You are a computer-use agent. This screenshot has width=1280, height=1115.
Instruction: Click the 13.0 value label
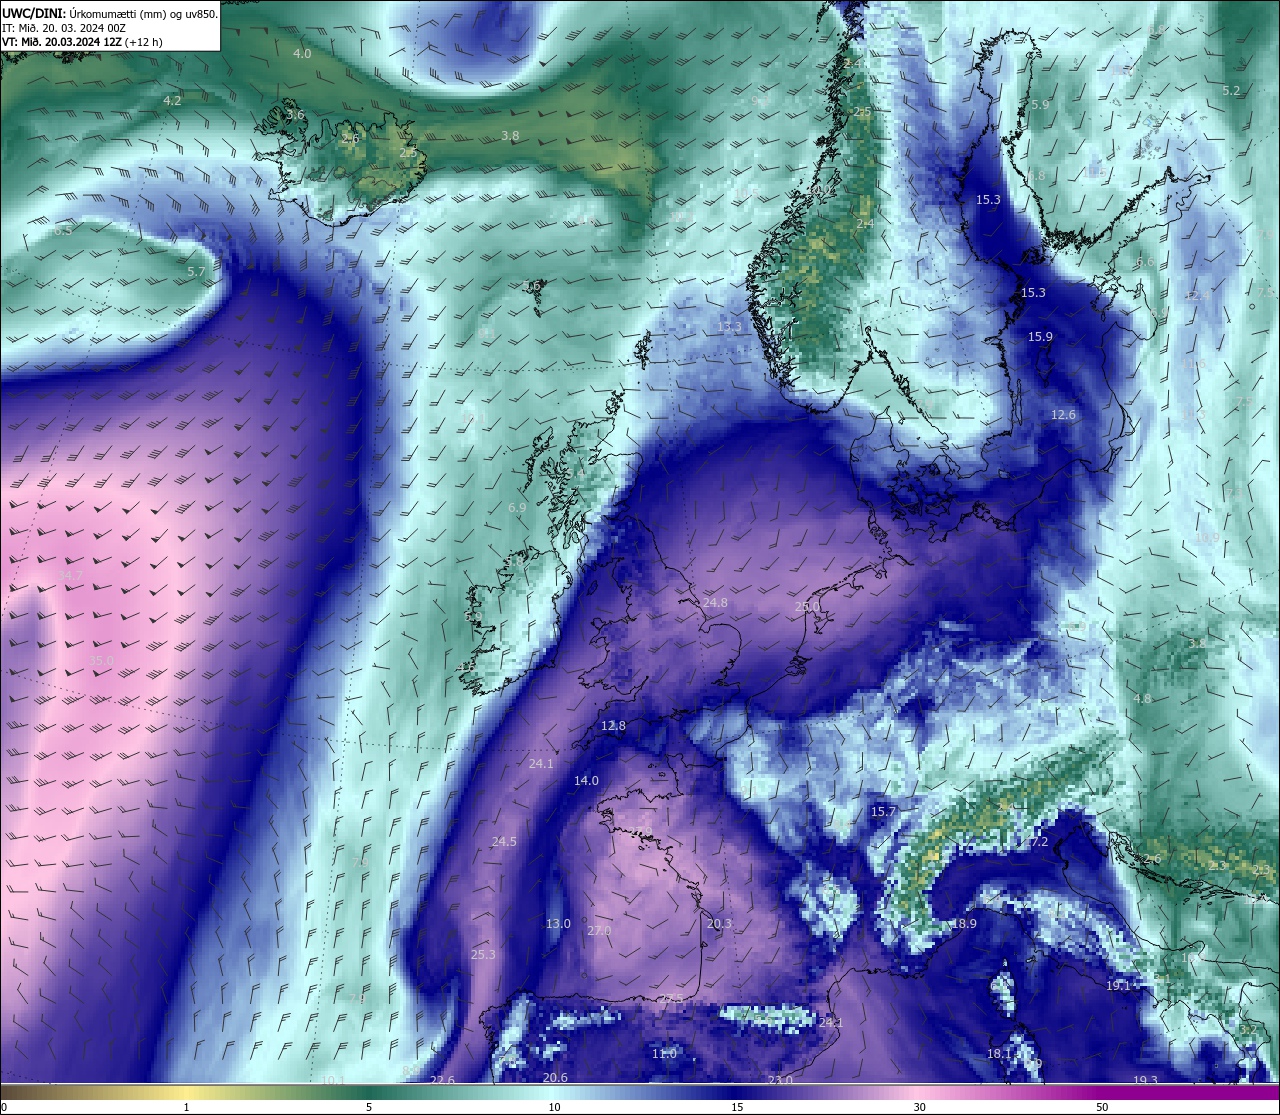[558, 924]
